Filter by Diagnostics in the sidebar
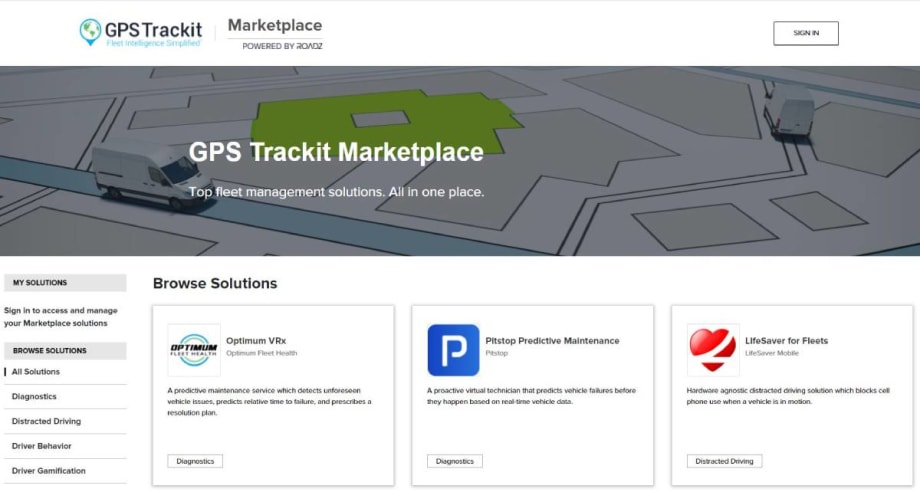Screen dimensions: 920x492 [34, 396]
